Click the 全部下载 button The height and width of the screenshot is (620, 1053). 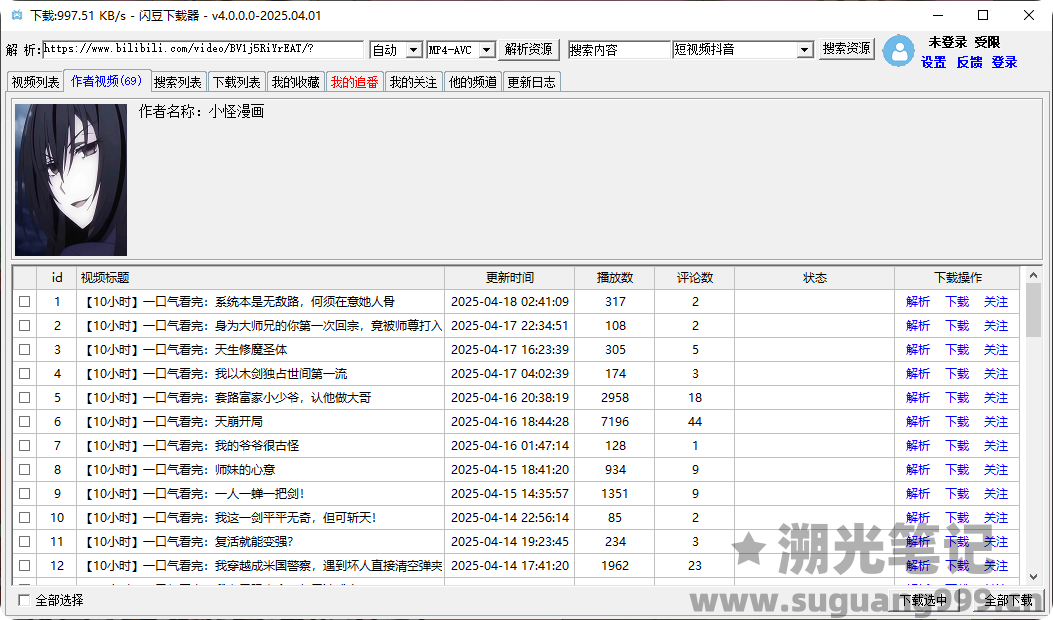[1008, 600]
